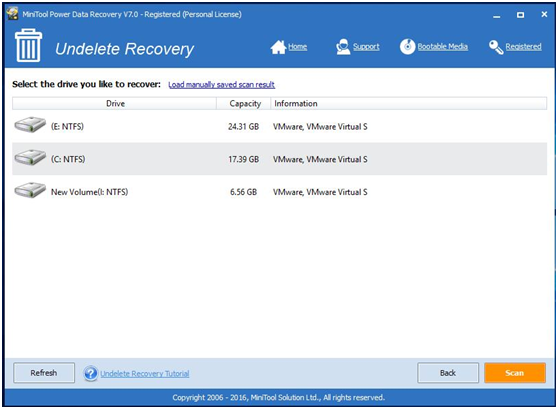Start the orange Scan button
This screenshot has height=409, width=558.
tap(515, 373)
